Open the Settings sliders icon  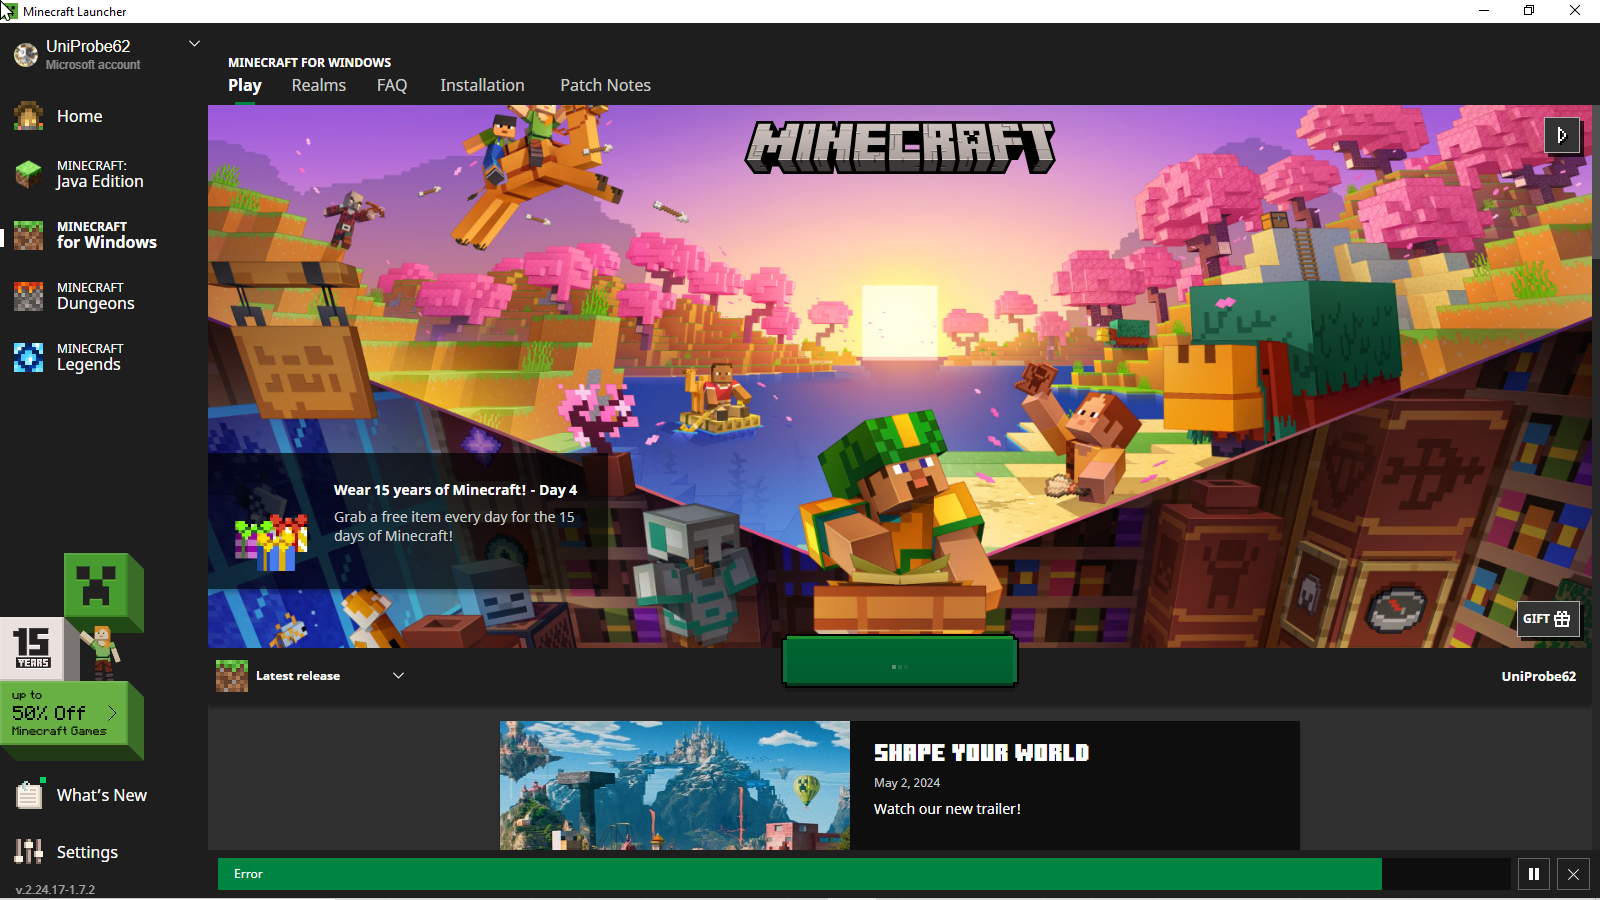tap(28, 852)
